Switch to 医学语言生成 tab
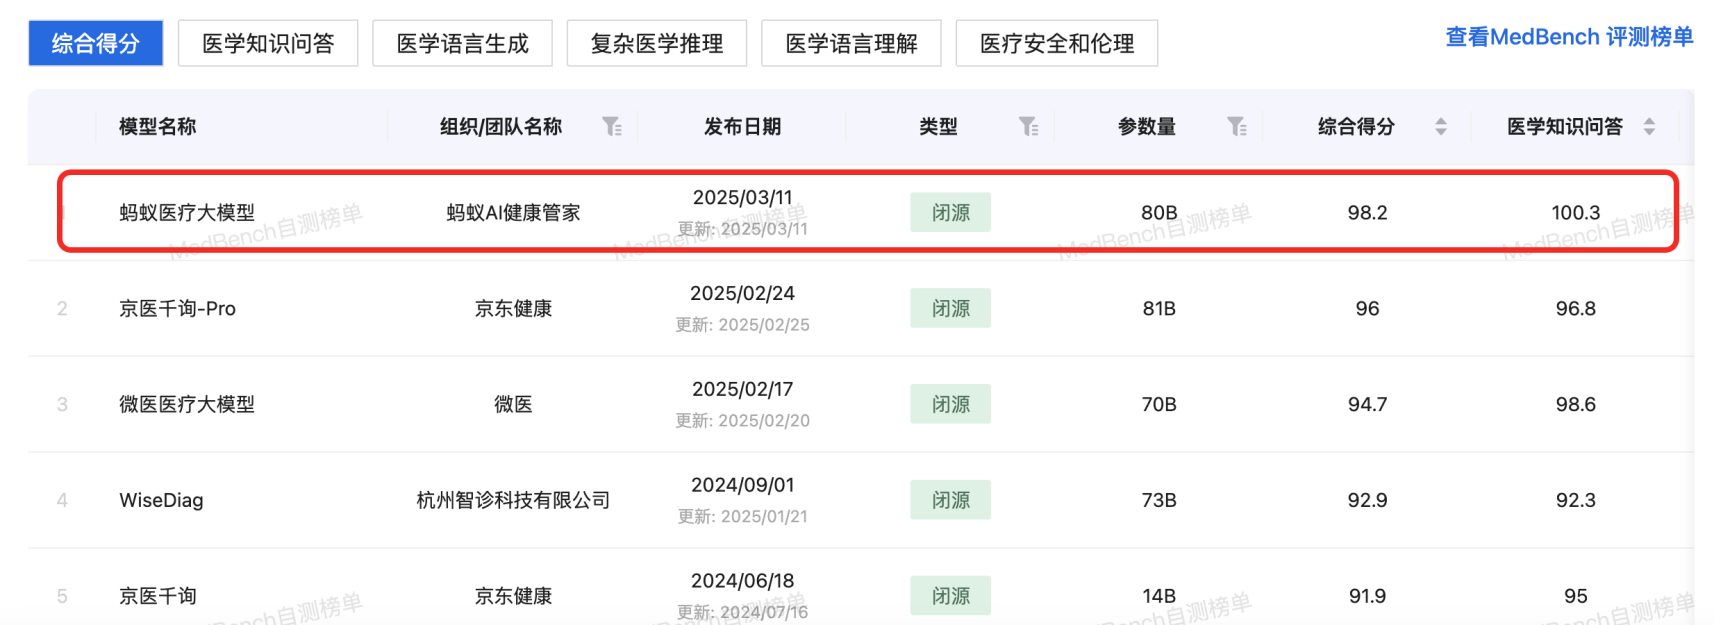This screenshot has height=625, width=1714. 462,43
